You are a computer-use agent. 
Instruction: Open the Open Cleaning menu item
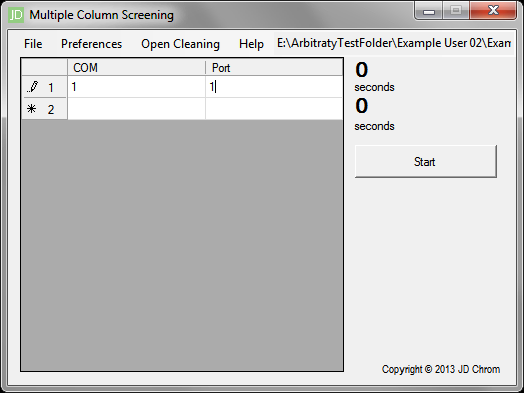(x=180, y=44)
